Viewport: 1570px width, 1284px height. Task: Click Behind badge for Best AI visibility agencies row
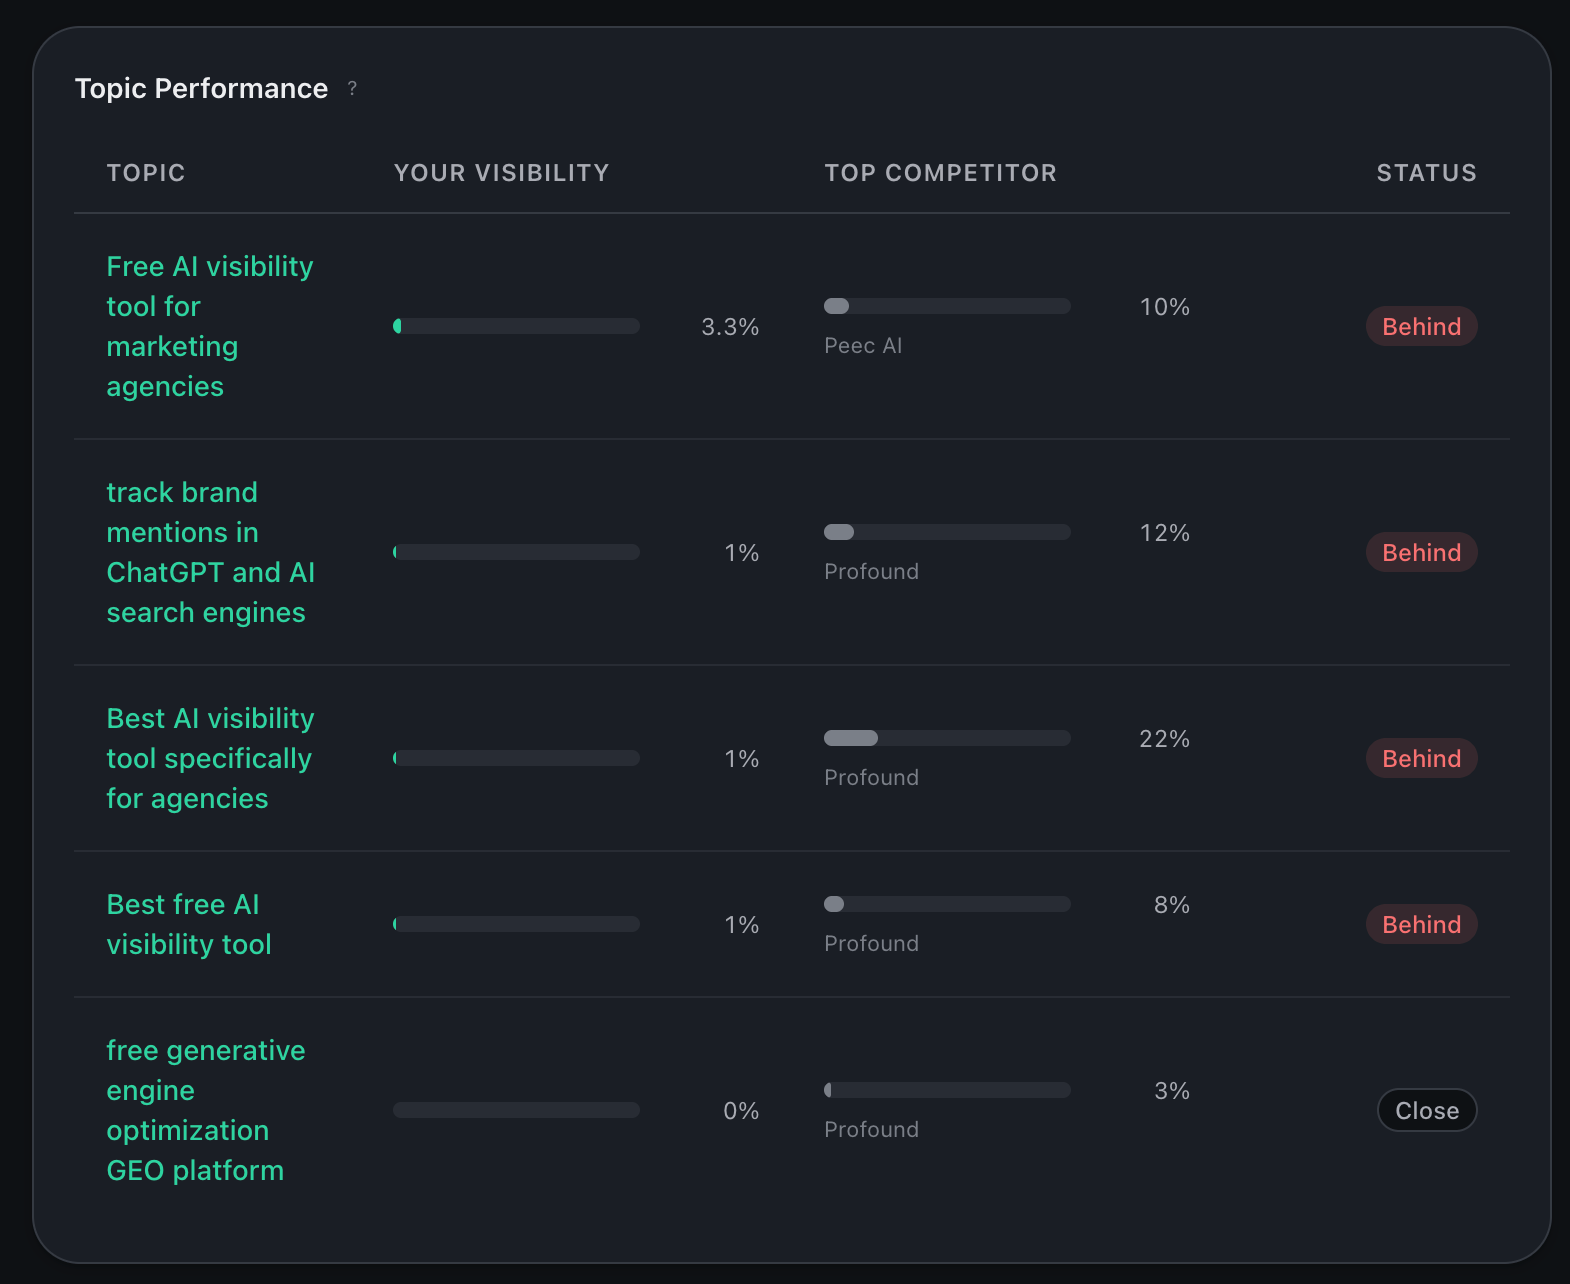click(x=1421, y=758)
